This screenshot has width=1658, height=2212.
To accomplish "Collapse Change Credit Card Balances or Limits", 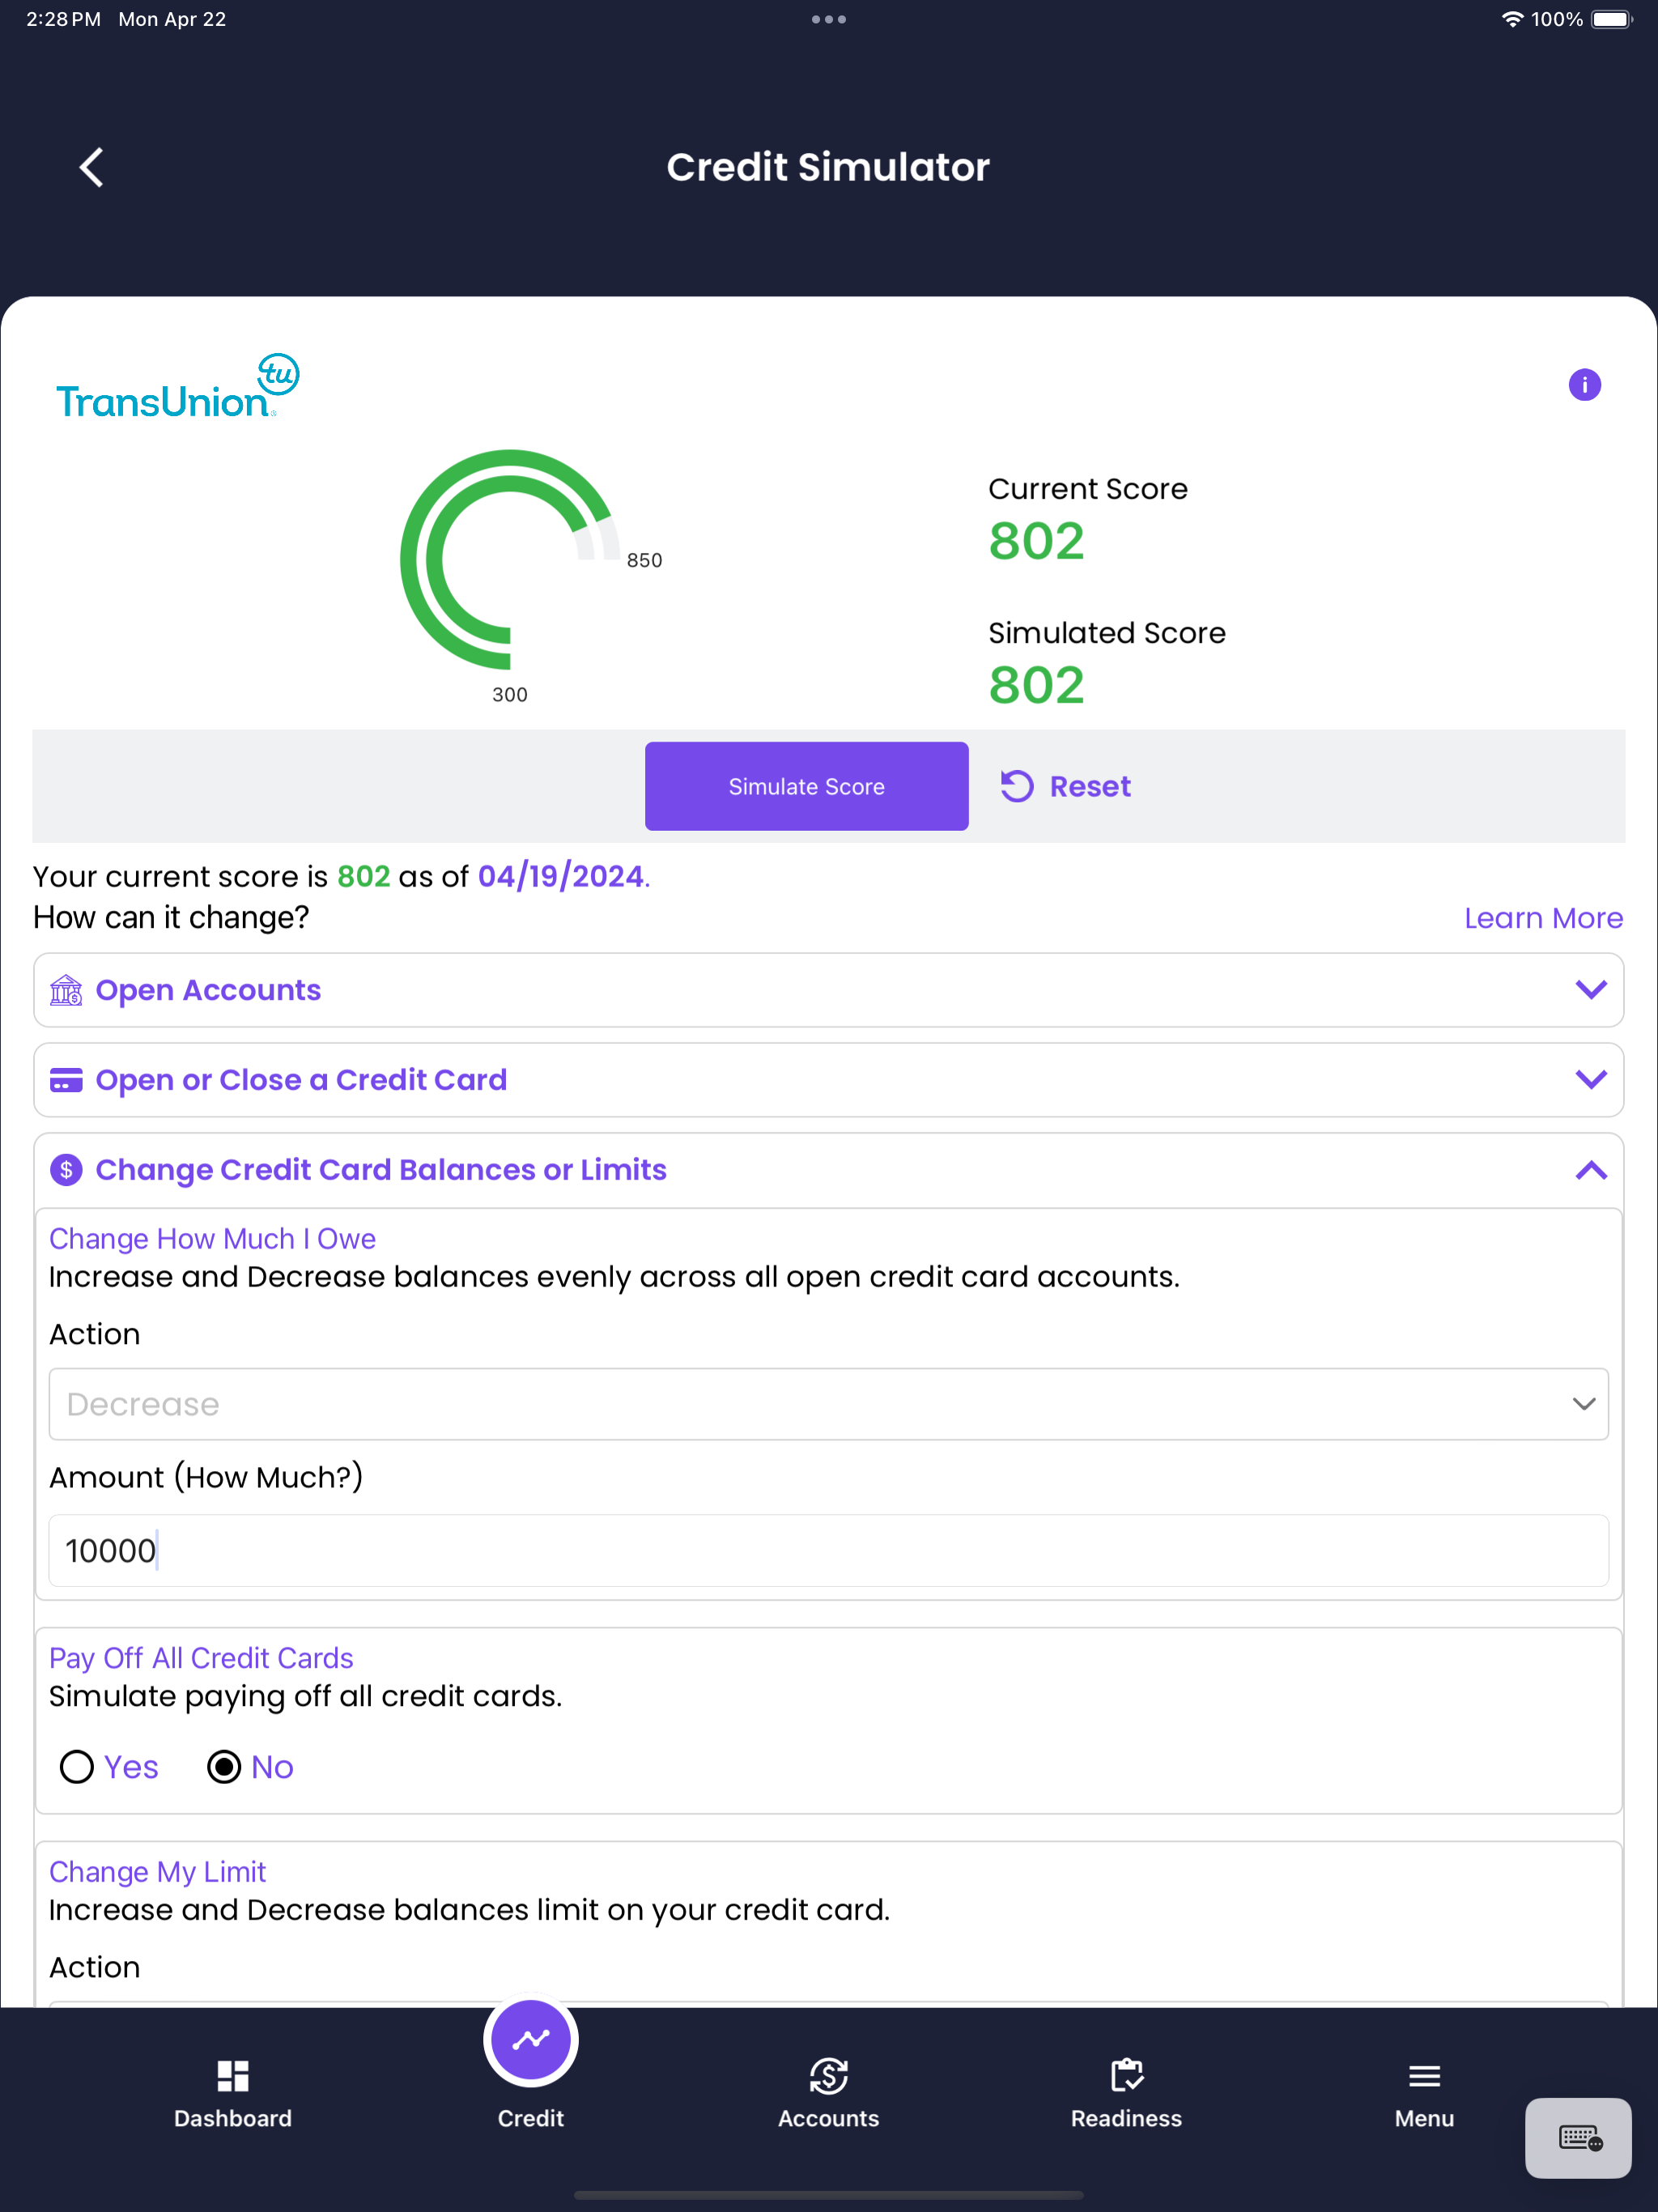I will (1591, 1170).
